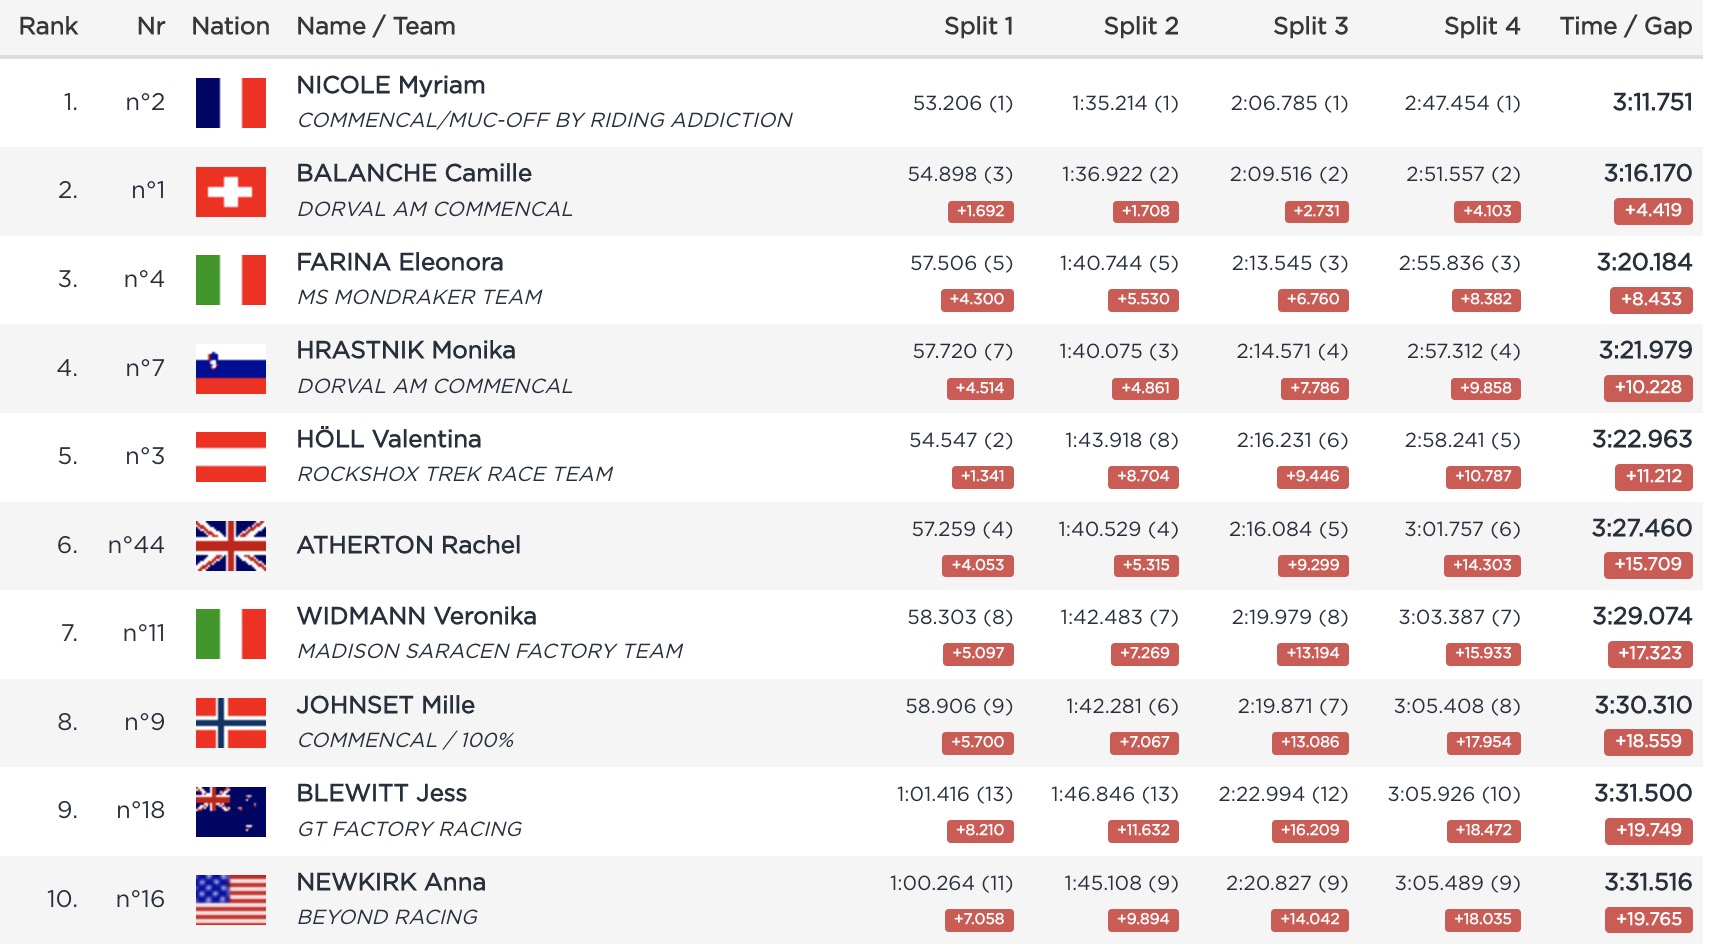The width and height of the screenshot is (1712, 952).
Task: Click Widmann's final time 3:29.074
Action: click(1642, 617)
